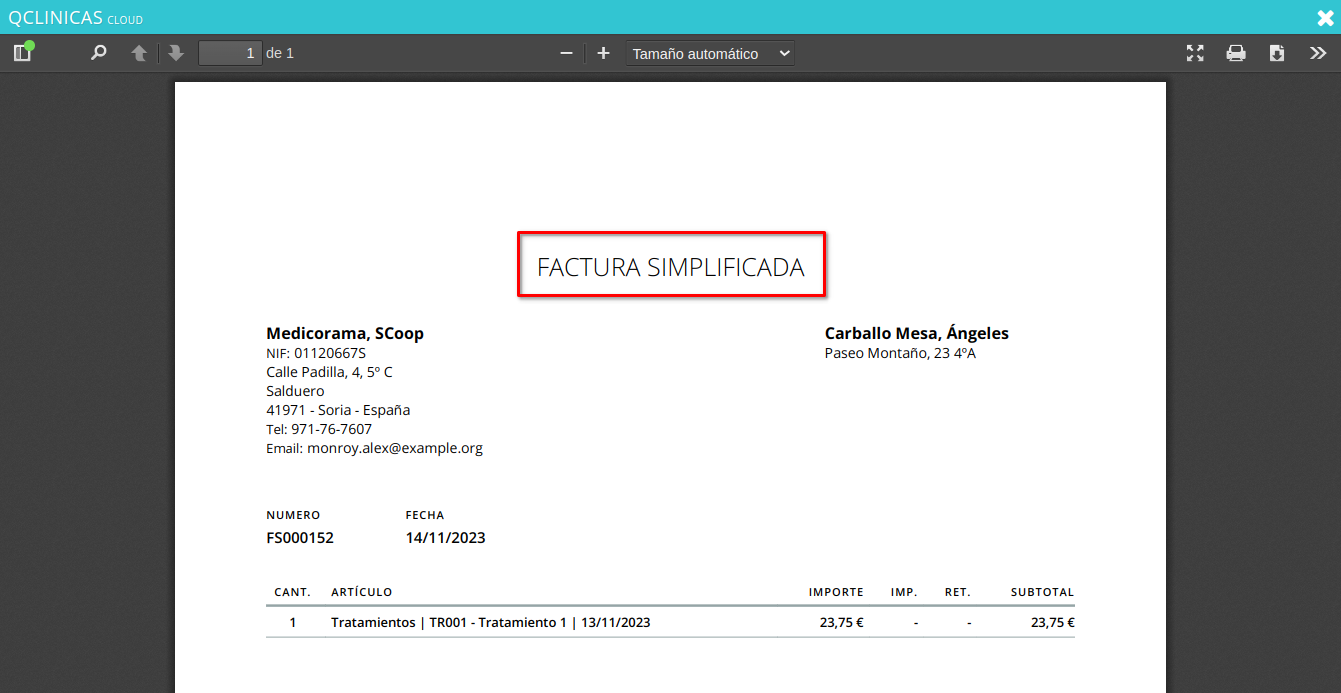Click the FACTURA SIMPLIFICADA heading
The height and width of the screenshot is (693, 1341).
click(x=670, y=267)
